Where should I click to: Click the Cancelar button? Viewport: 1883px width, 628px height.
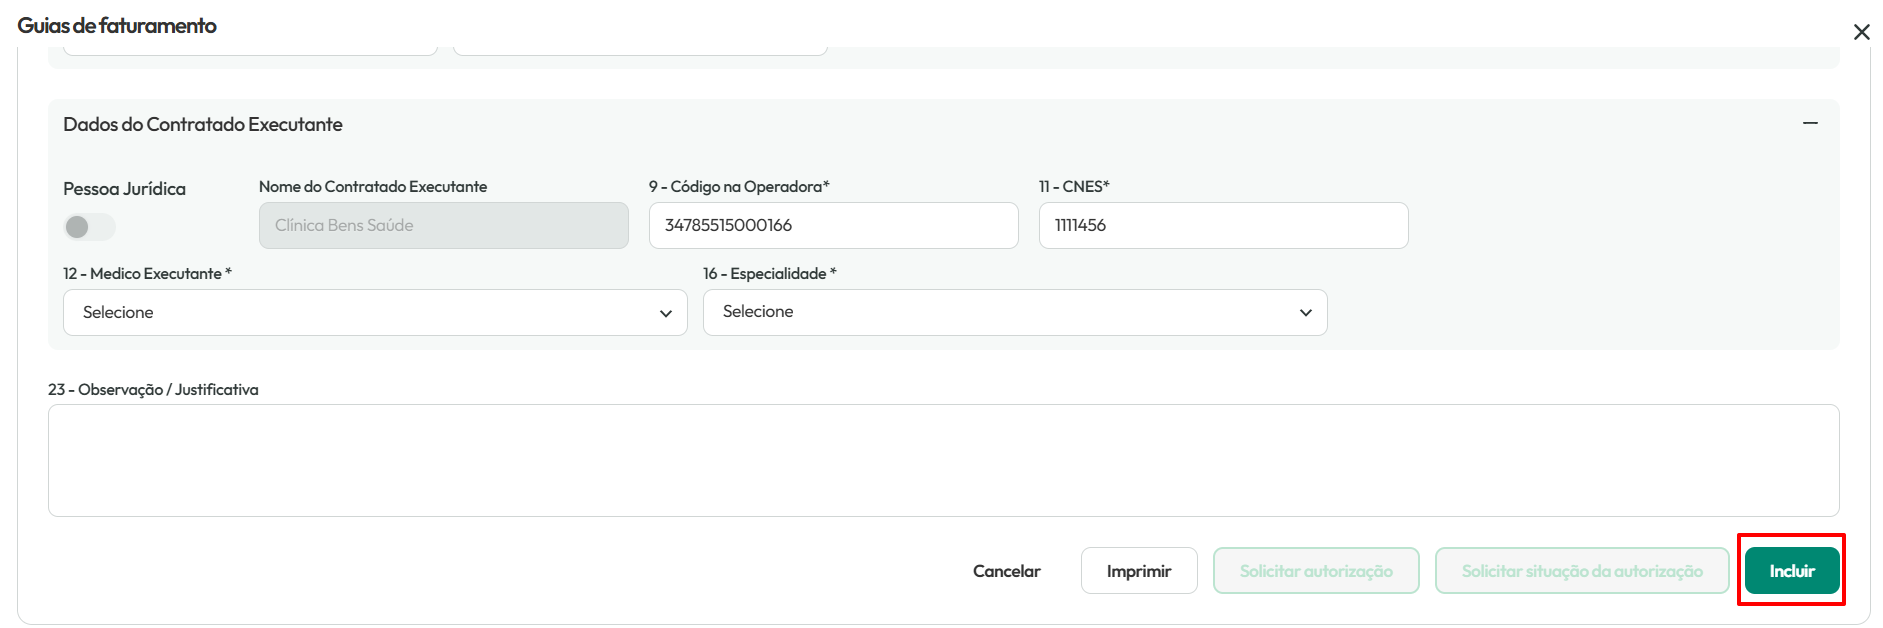[x=1007, y=571]
